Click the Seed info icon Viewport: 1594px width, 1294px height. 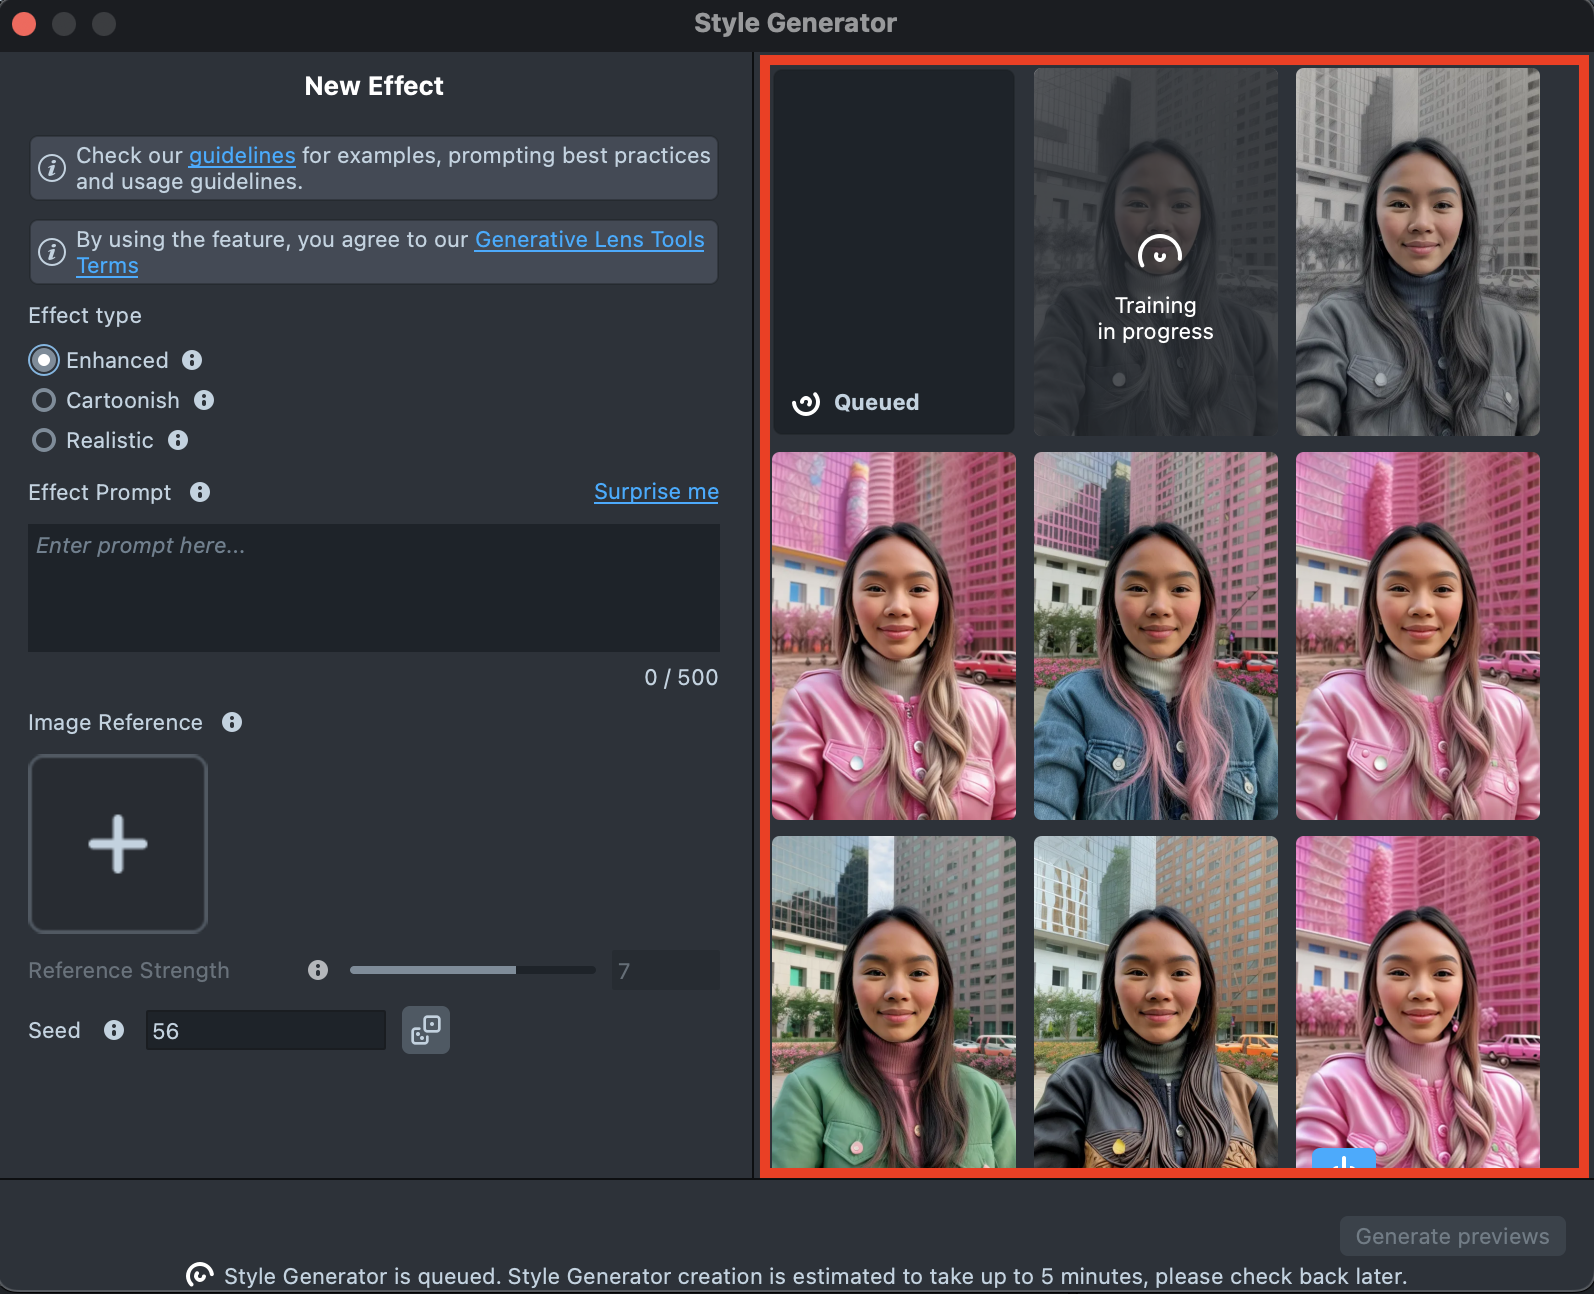pyautogui.click(x=114, y=1030)
